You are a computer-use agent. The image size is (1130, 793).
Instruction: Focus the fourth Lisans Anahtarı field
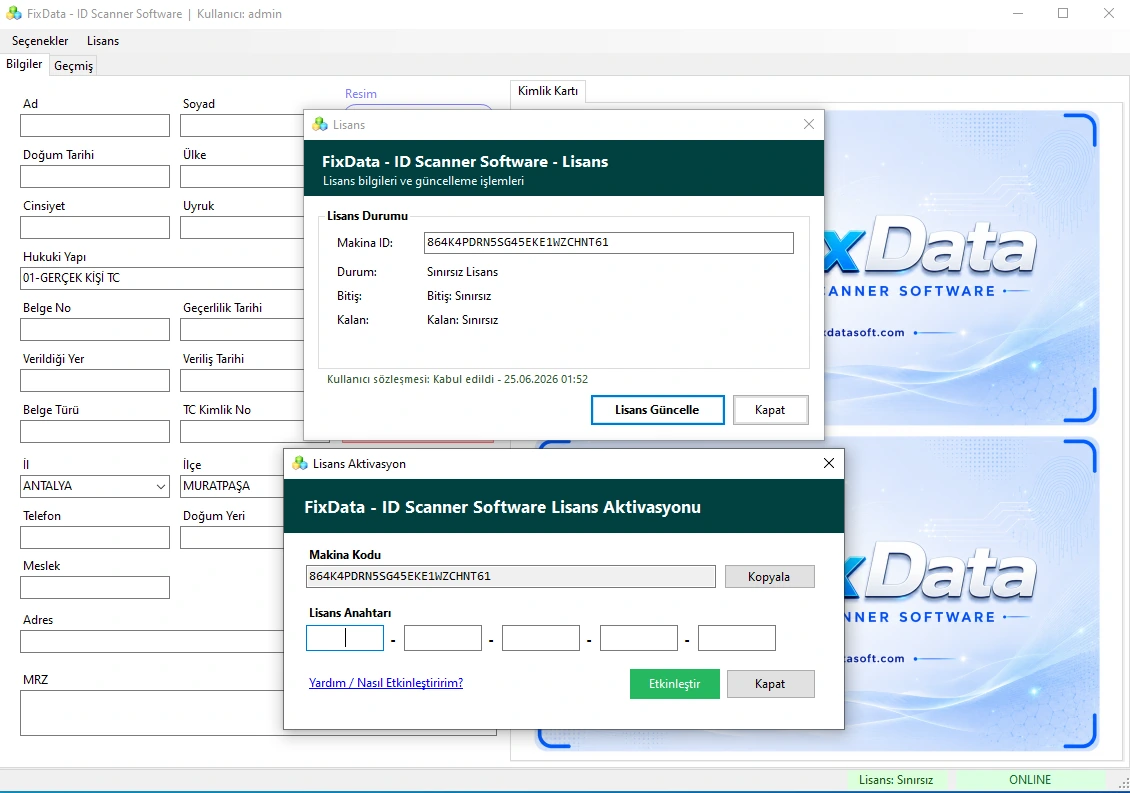639,638
